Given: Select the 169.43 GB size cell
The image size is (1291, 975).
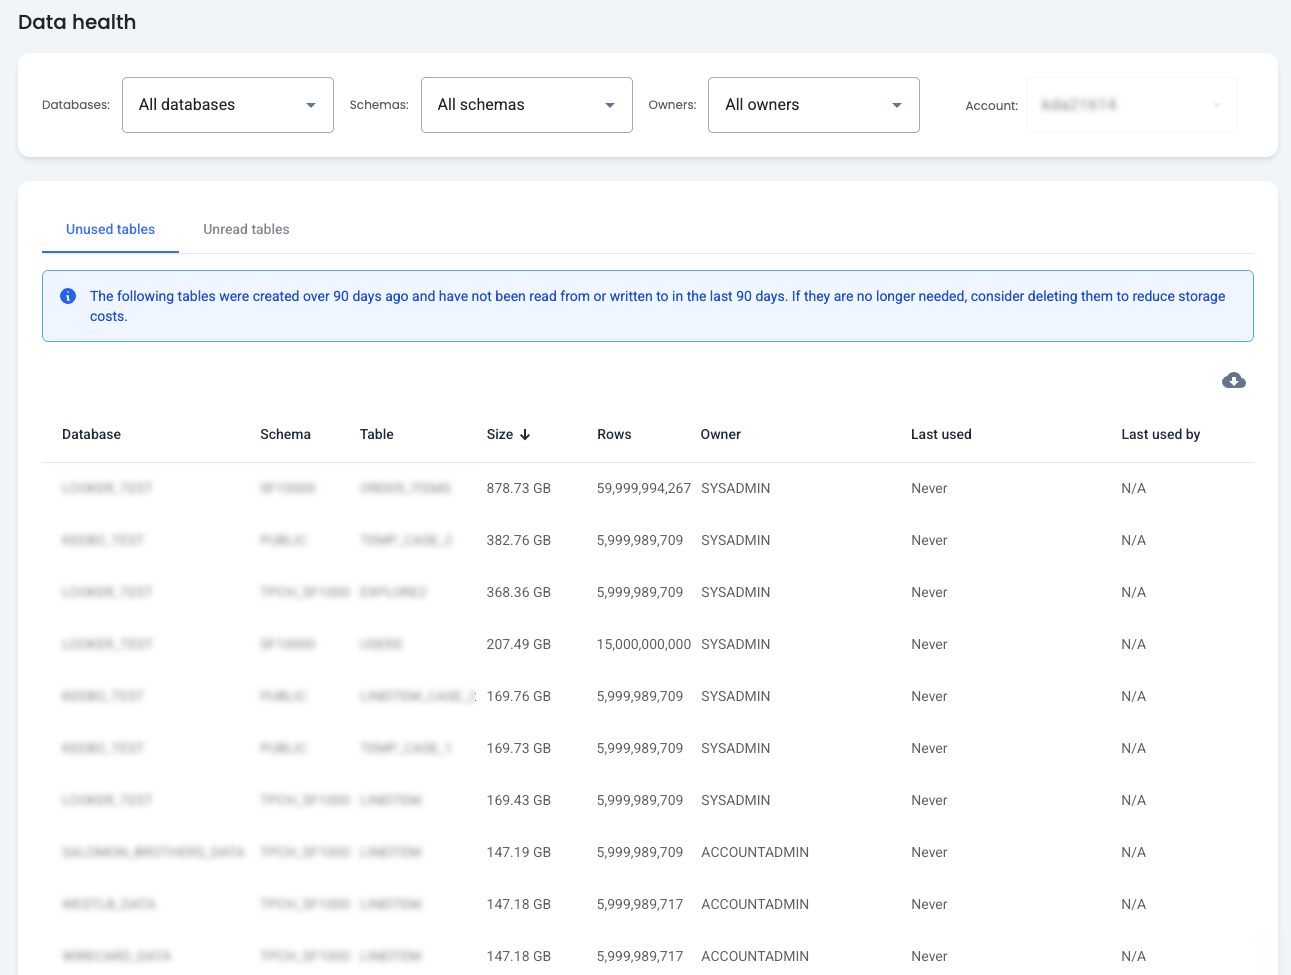Looking at the screenshot, I should [519, 800].
